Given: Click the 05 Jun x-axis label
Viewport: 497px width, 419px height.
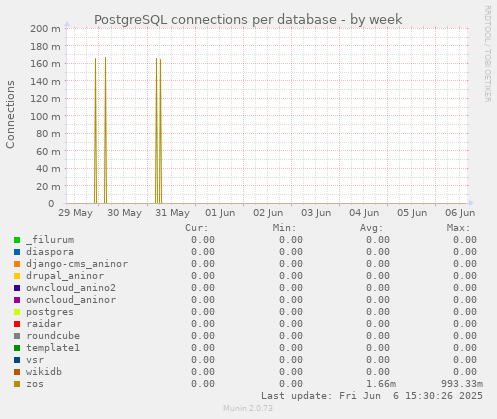Looking at the screenshot, I should 412,213.
